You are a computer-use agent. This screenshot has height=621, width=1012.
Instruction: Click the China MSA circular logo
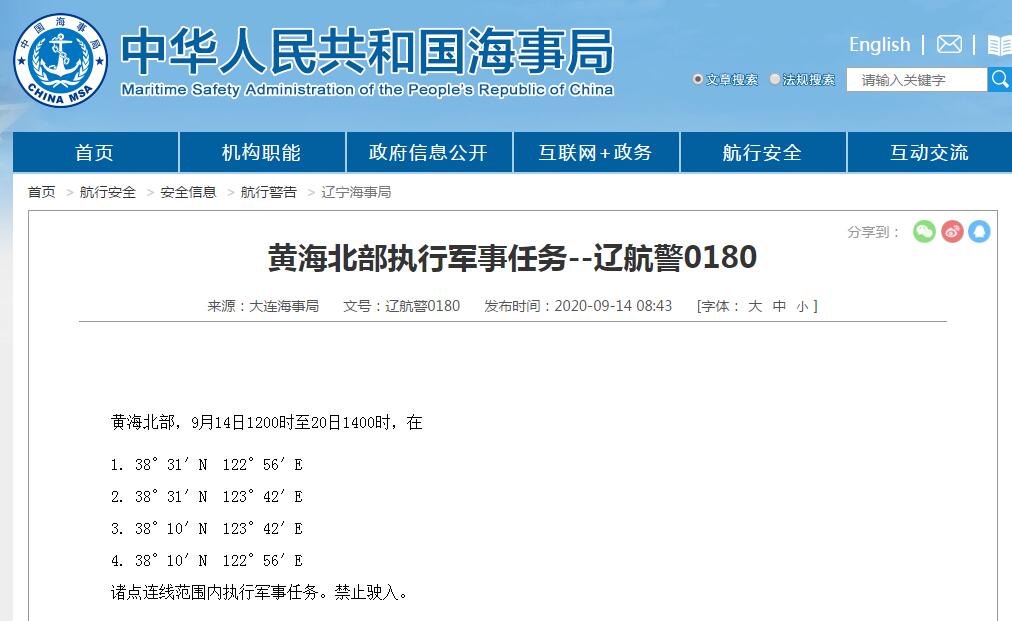pos(61,60)
